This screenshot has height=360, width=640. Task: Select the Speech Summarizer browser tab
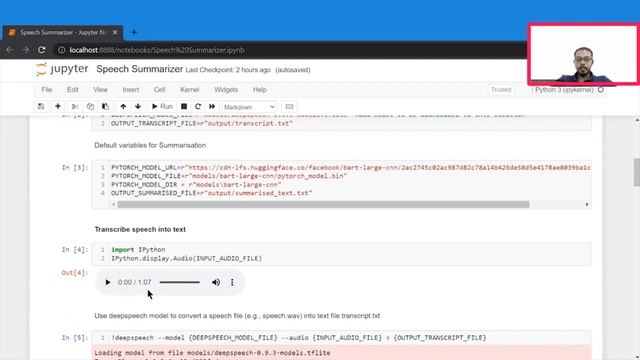click(62, 32)
